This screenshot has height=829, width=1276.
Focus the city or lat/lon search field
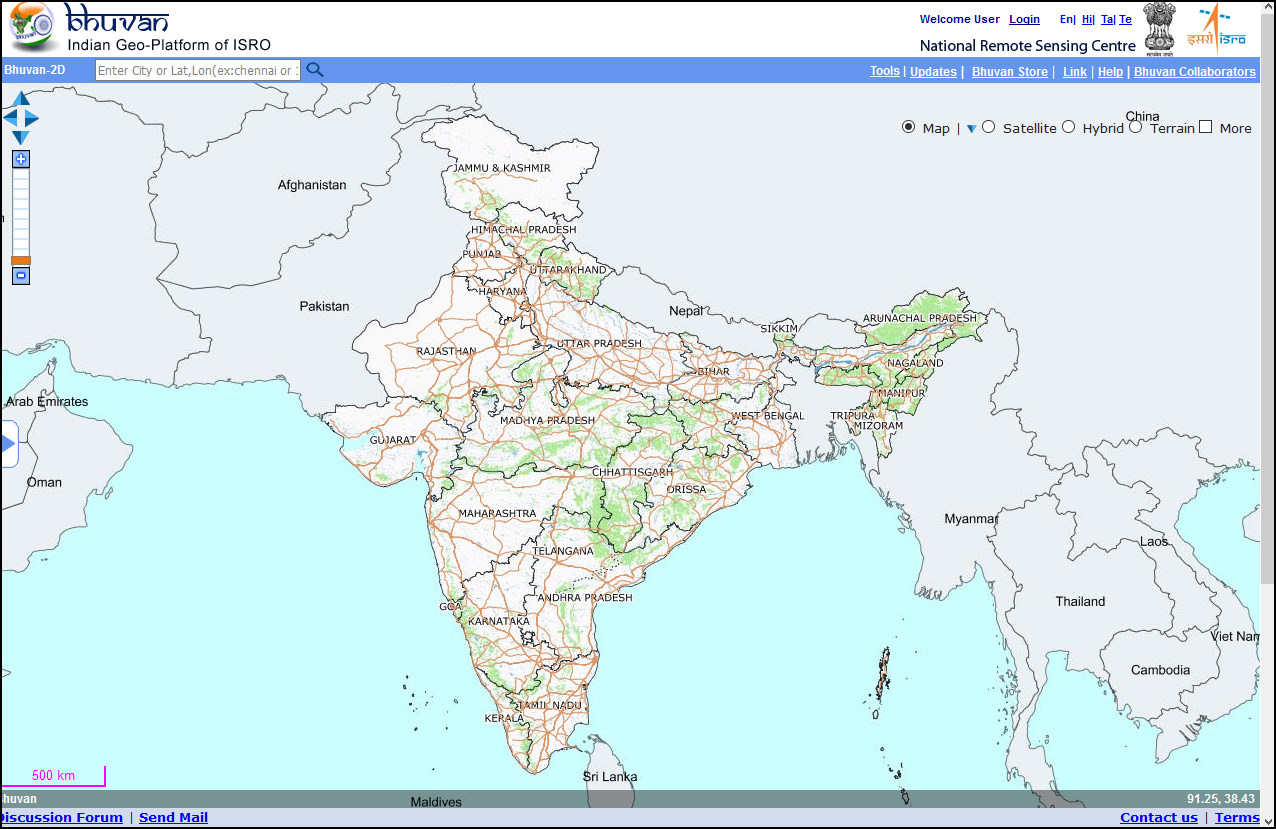[x=198, y=70]
